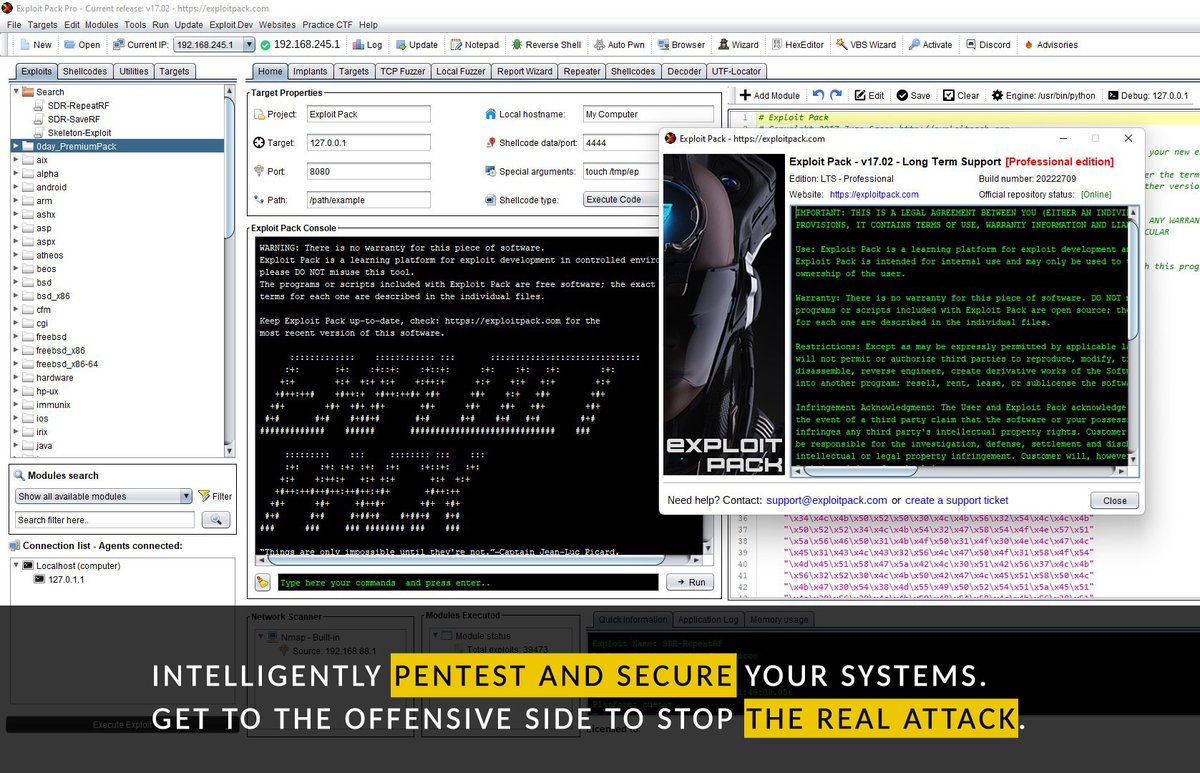Click the Open folder toolbar button
This screenshot has width=1200, height=773.
(x=82, y=44)
